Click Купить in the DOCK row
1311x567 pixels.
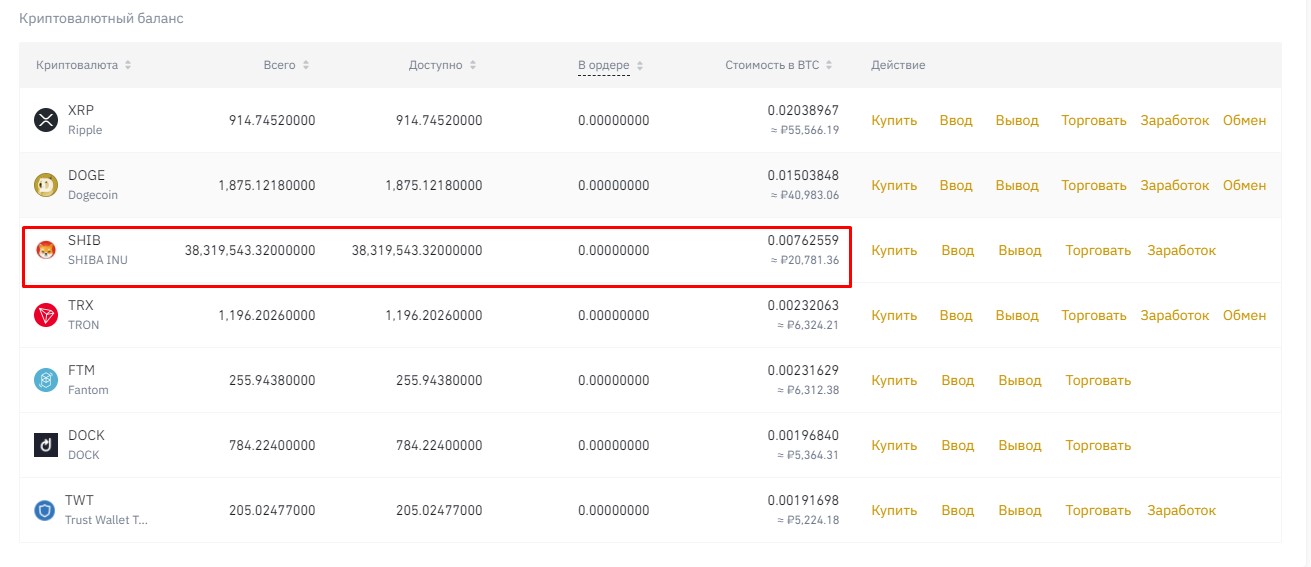click(894, 445)
